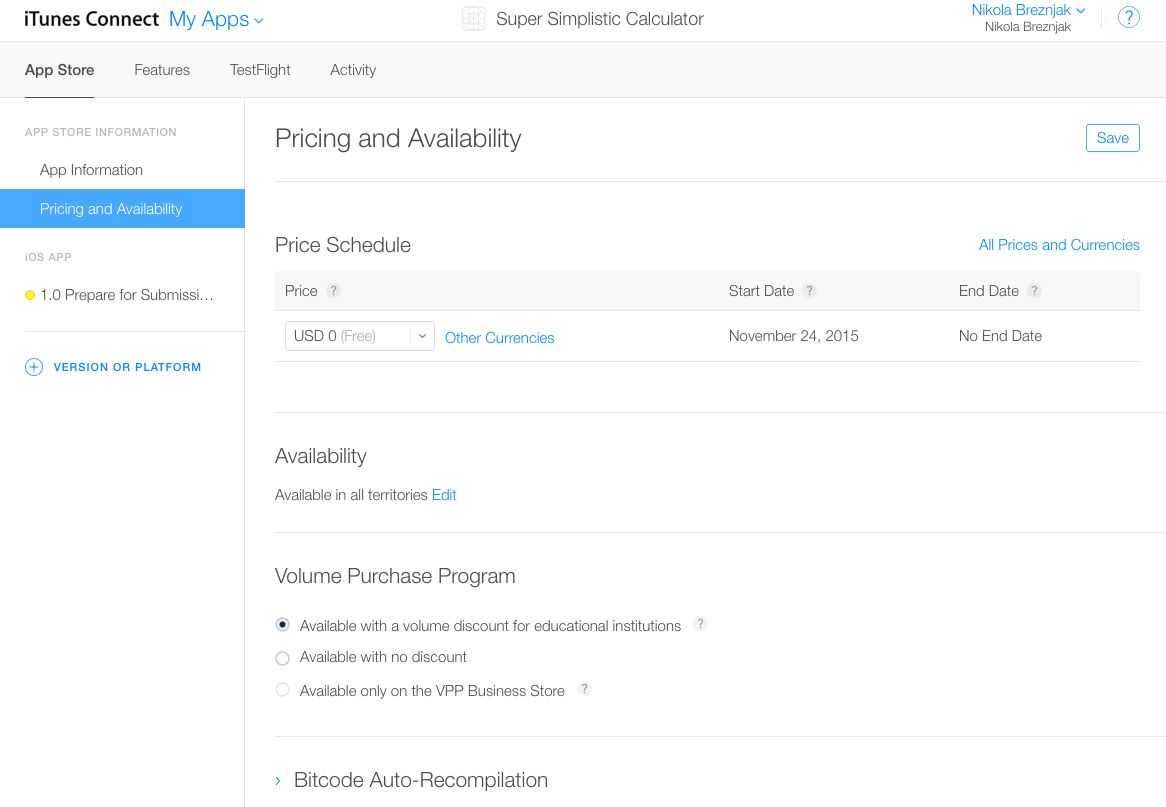Click help icon beside VPP Business Store
The width and height of the screenshot is (1166, 807).
pyautogui.click(x=585, y=688)
